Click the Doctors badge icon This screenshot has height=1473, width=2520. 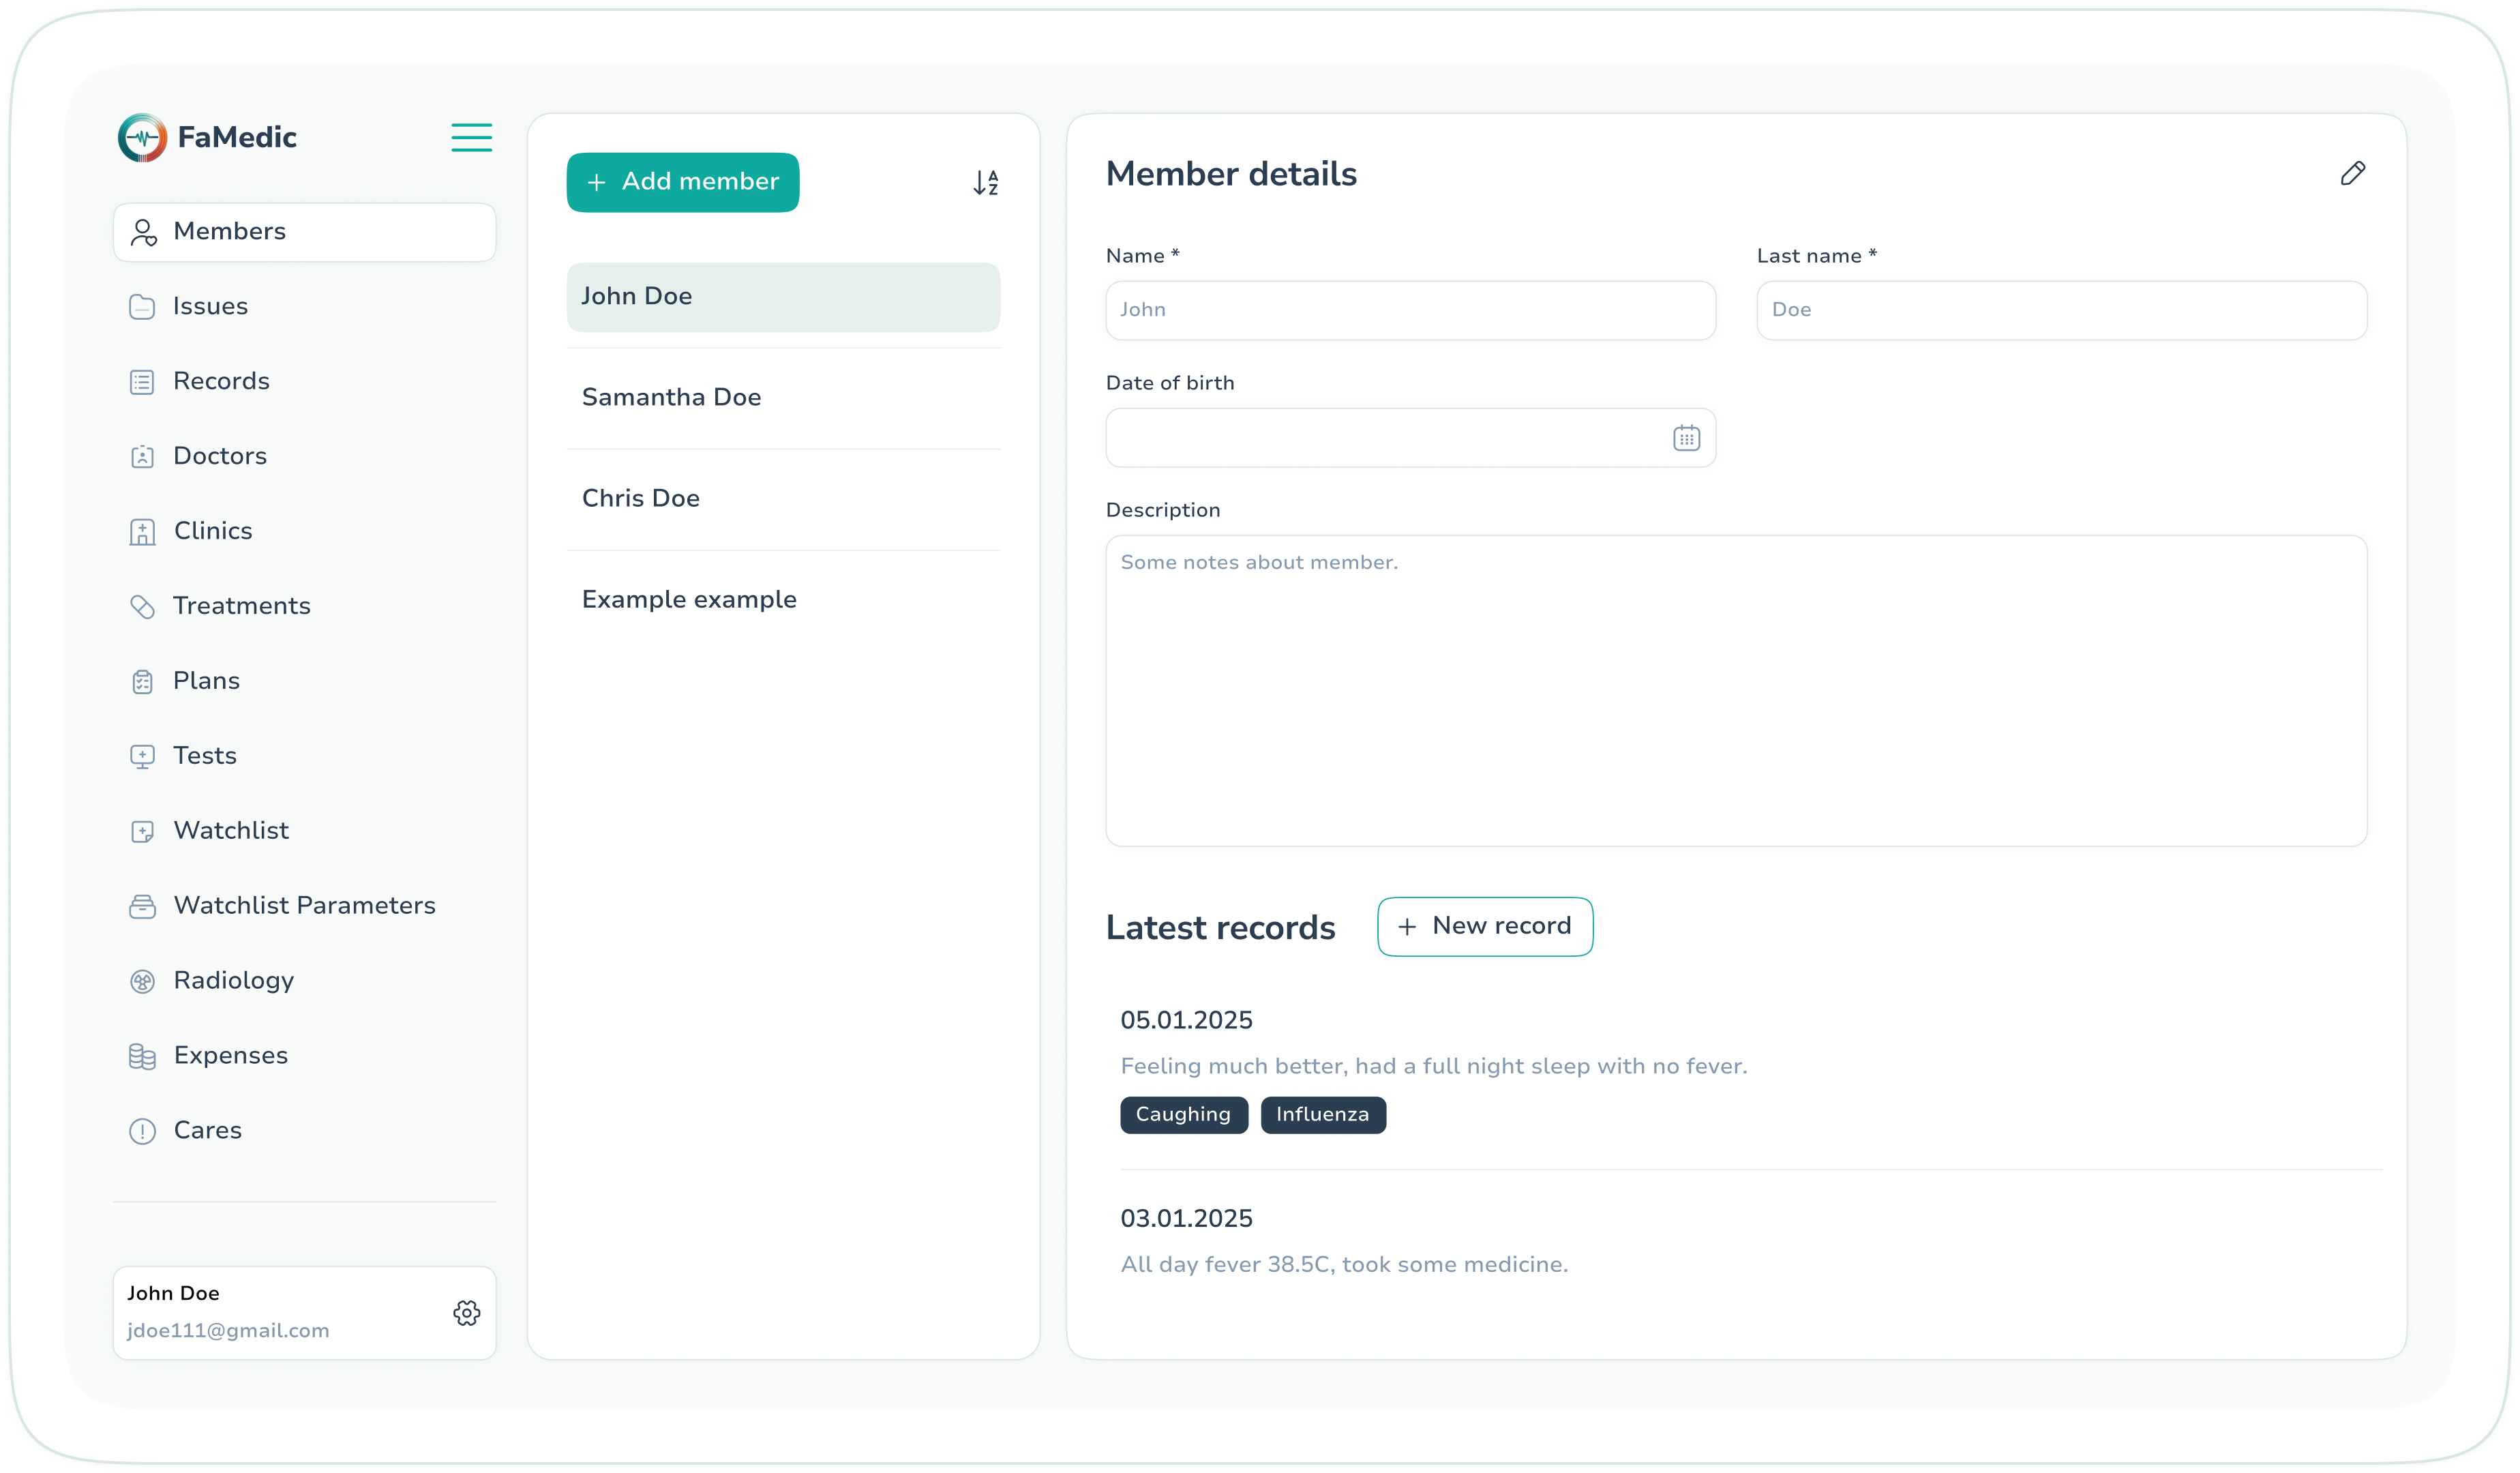point(142,457)
